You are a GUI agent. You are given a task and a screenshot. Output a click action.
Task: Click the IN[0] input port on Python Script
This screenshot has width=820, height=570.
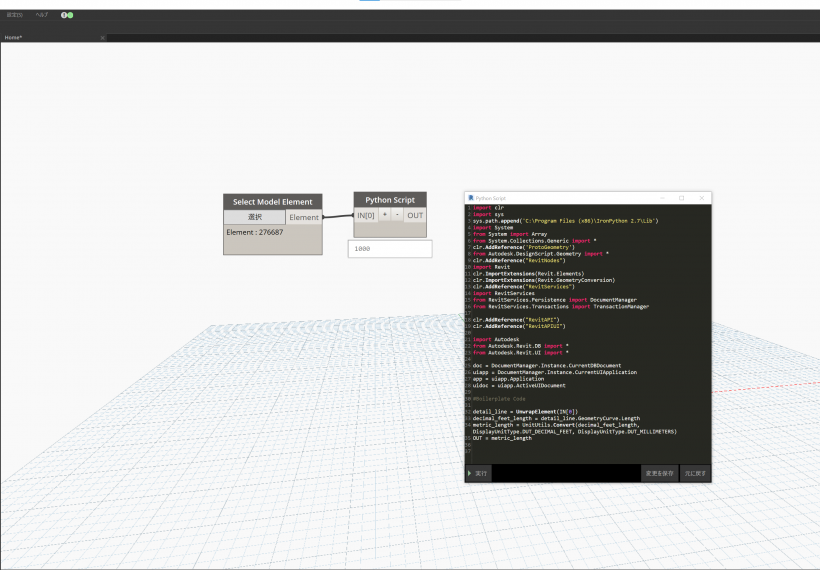[365, 215]
